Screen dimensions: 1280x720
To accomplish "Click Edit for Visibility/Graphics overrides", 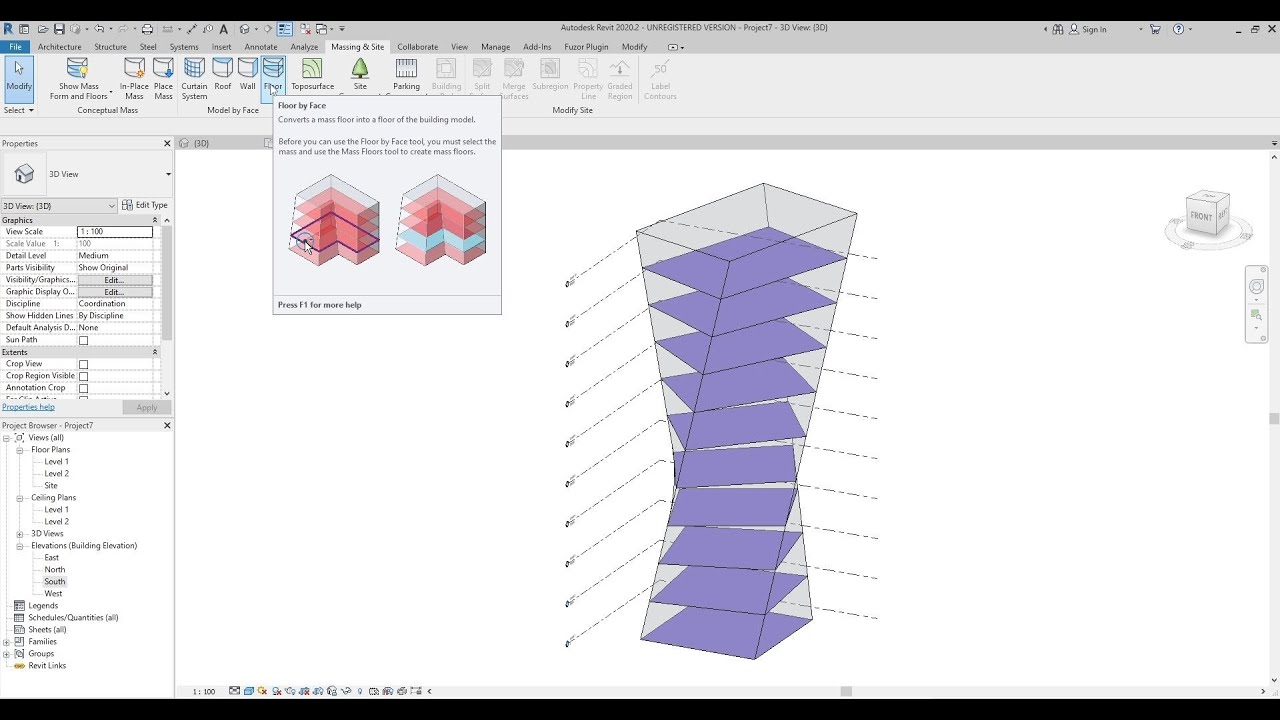I will click(115, 280).
